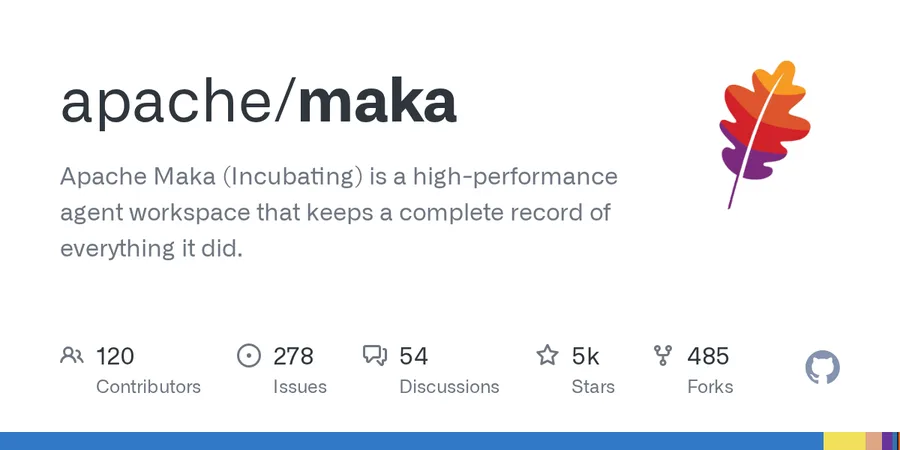Click the Issues circle-dot icon
Image resolution: width=900 pixels, height=450 pixels.
click(x=249, y=355)
